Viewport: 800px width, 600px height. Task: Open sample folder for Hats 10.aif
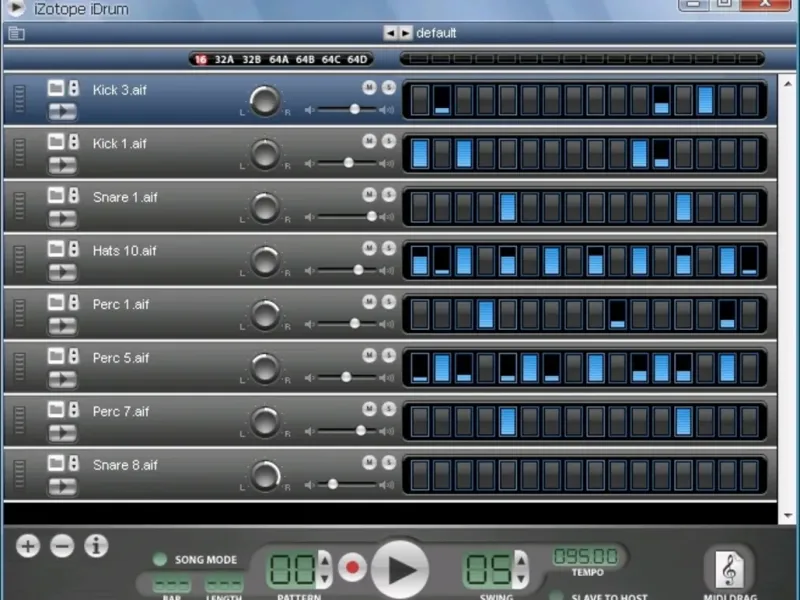(56, 248)
